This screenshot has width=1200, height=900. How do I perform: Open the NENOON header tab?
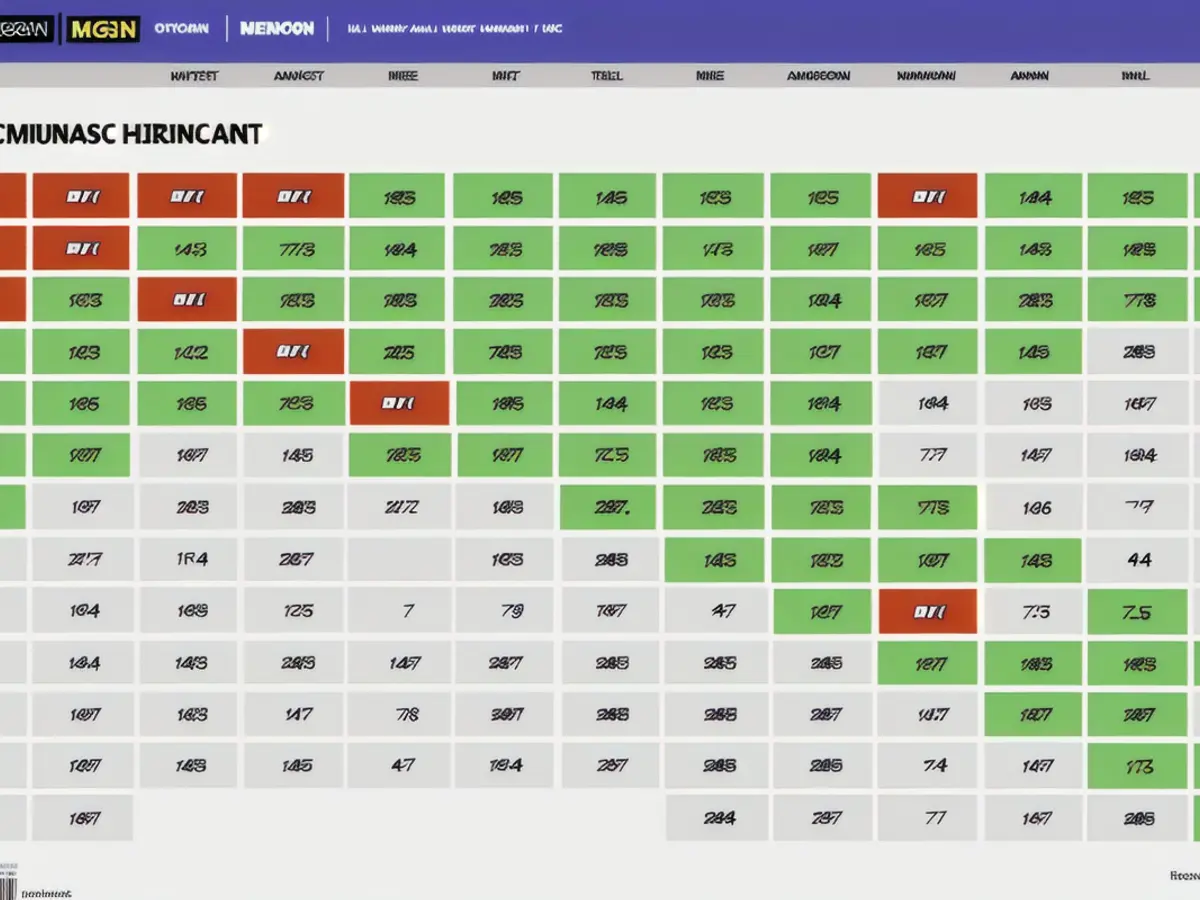[277, 29]
